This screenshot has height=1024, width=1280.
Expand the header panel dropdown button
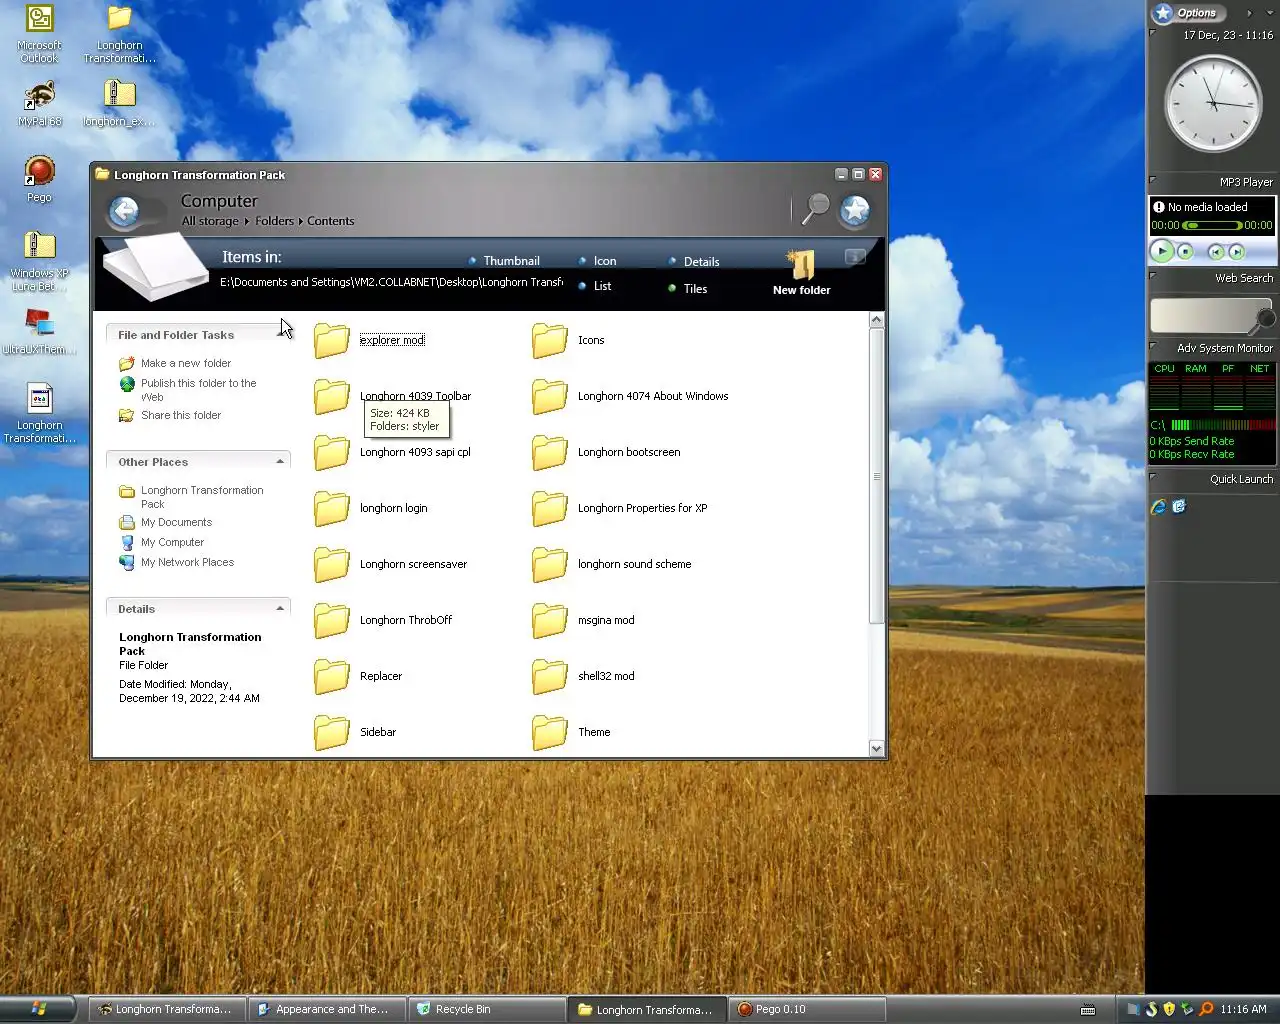pos(855,257)
